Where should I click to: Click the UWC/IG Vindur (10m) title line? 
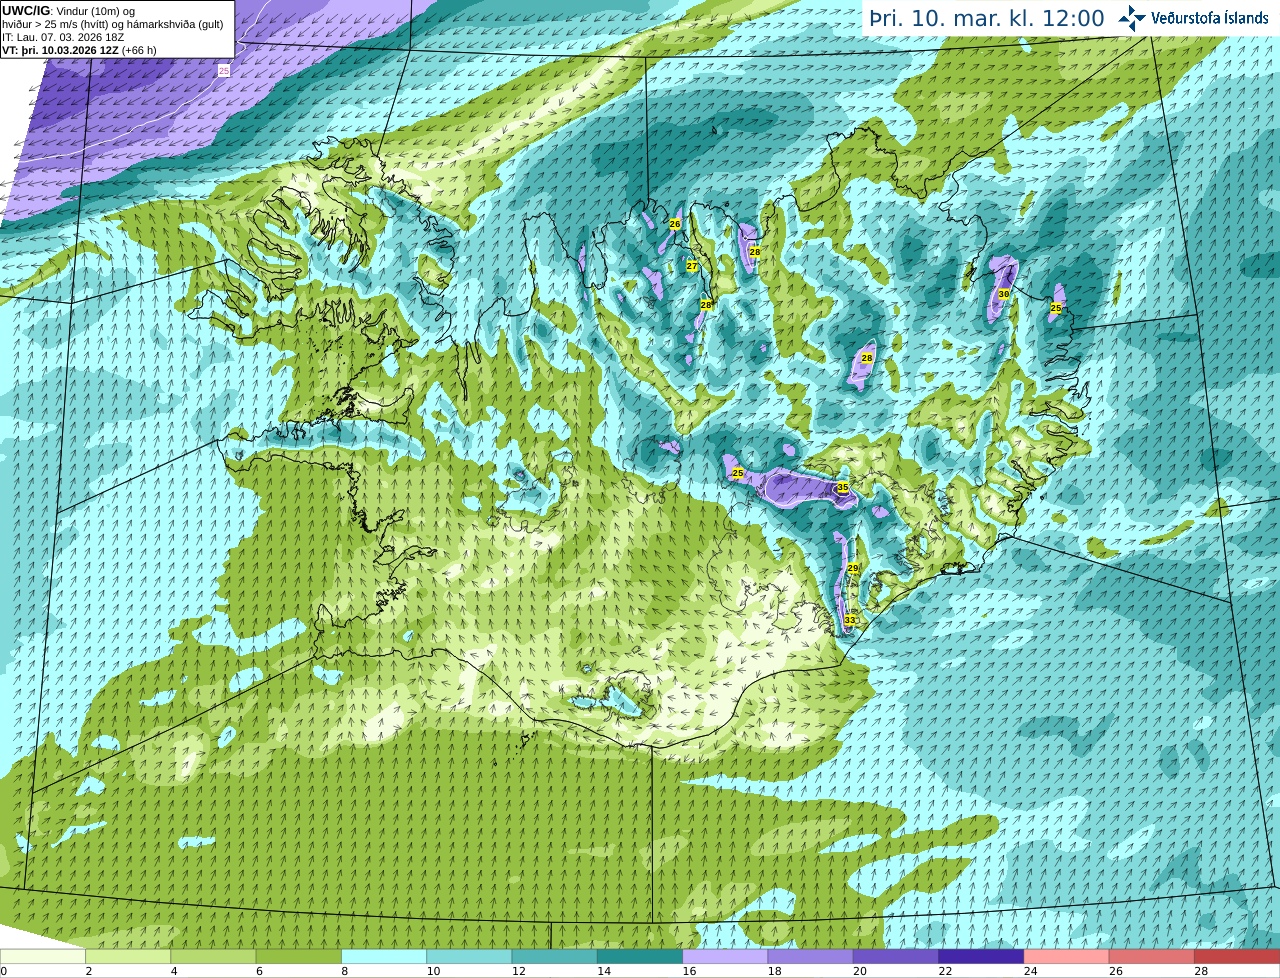point(68,10)
